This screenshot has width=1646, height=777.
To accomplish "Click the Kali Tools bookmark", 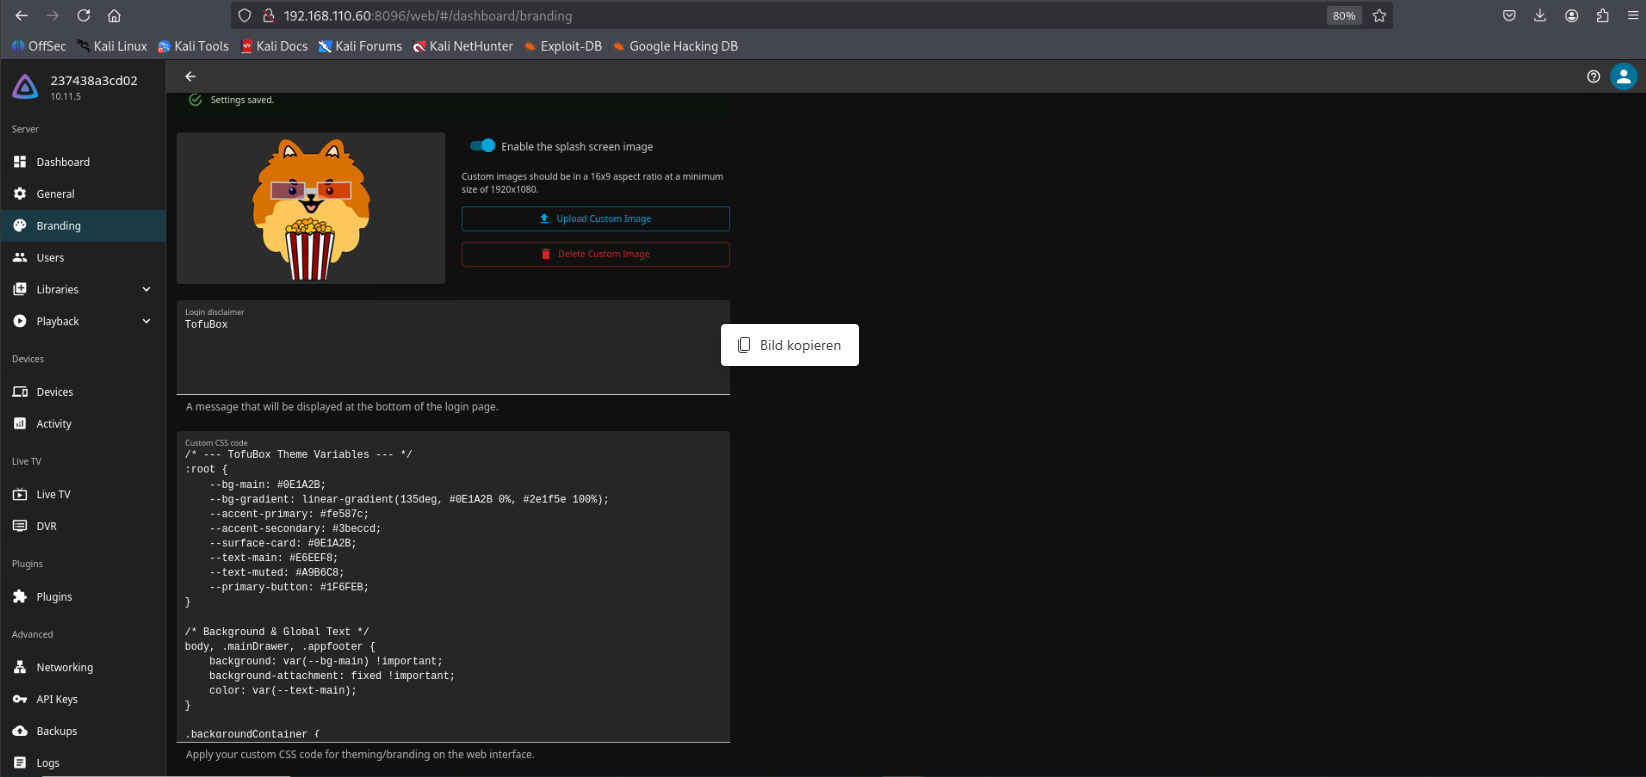I will click(193, 46).
